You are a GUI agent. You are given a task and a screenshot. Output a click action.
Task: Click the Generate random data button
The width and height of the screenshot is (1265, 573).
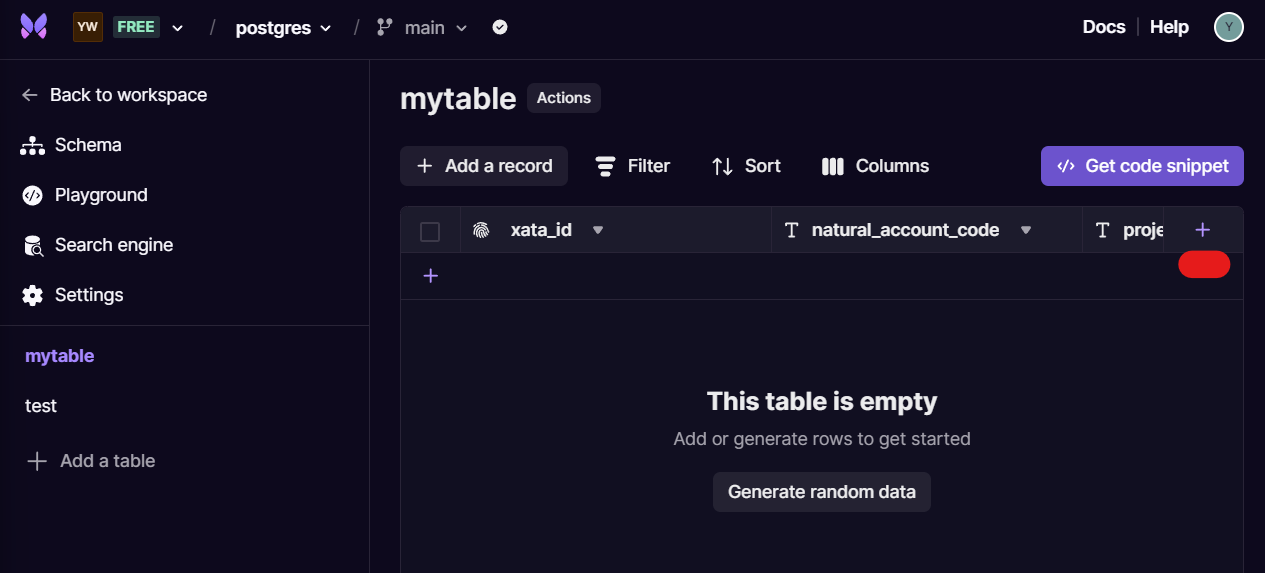821,492
